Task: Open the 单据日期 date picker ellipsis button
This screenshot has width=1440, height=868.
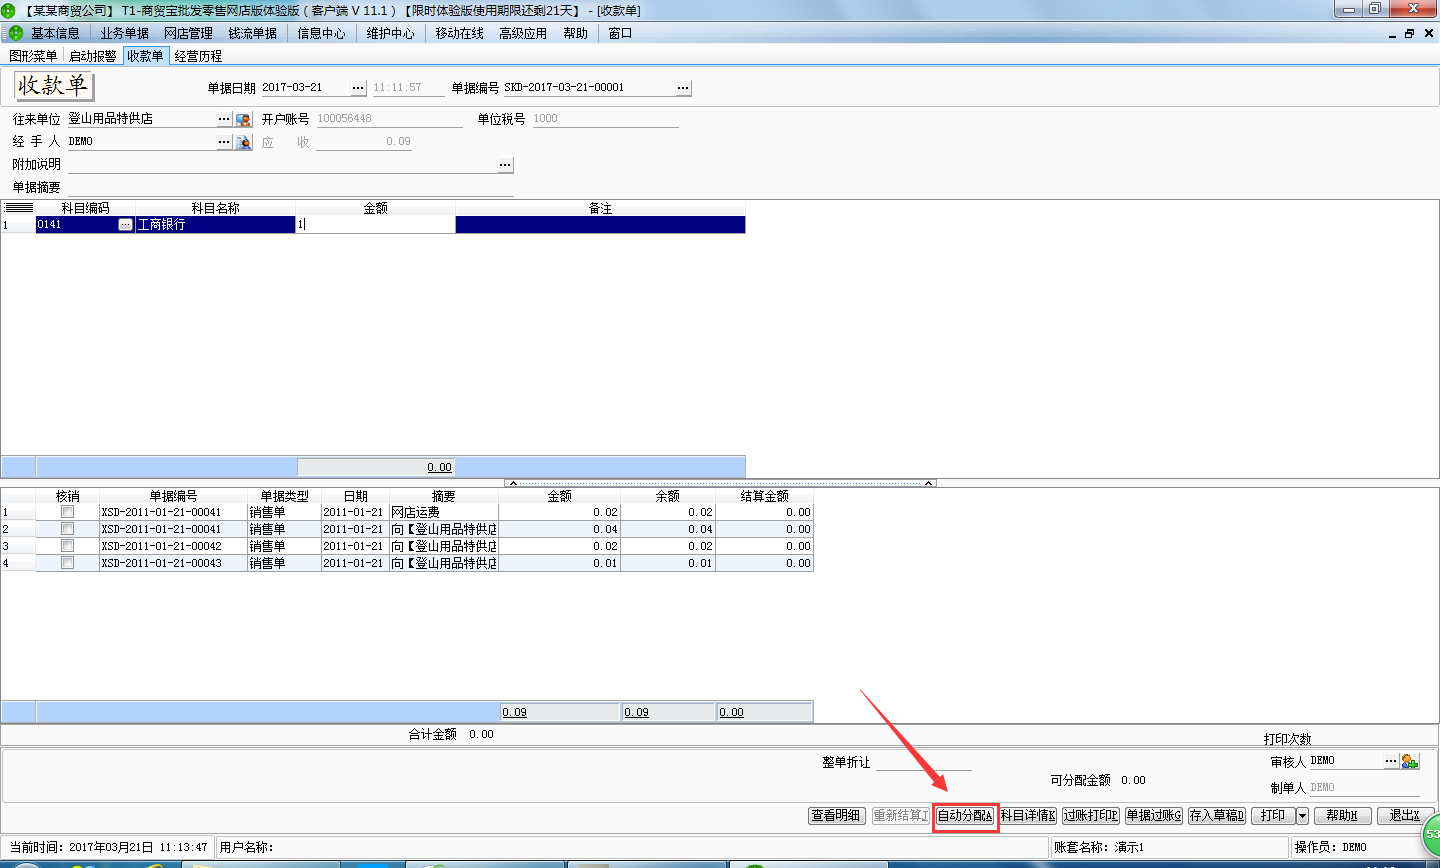Action: pyautogui.click(x=358, y=88)
